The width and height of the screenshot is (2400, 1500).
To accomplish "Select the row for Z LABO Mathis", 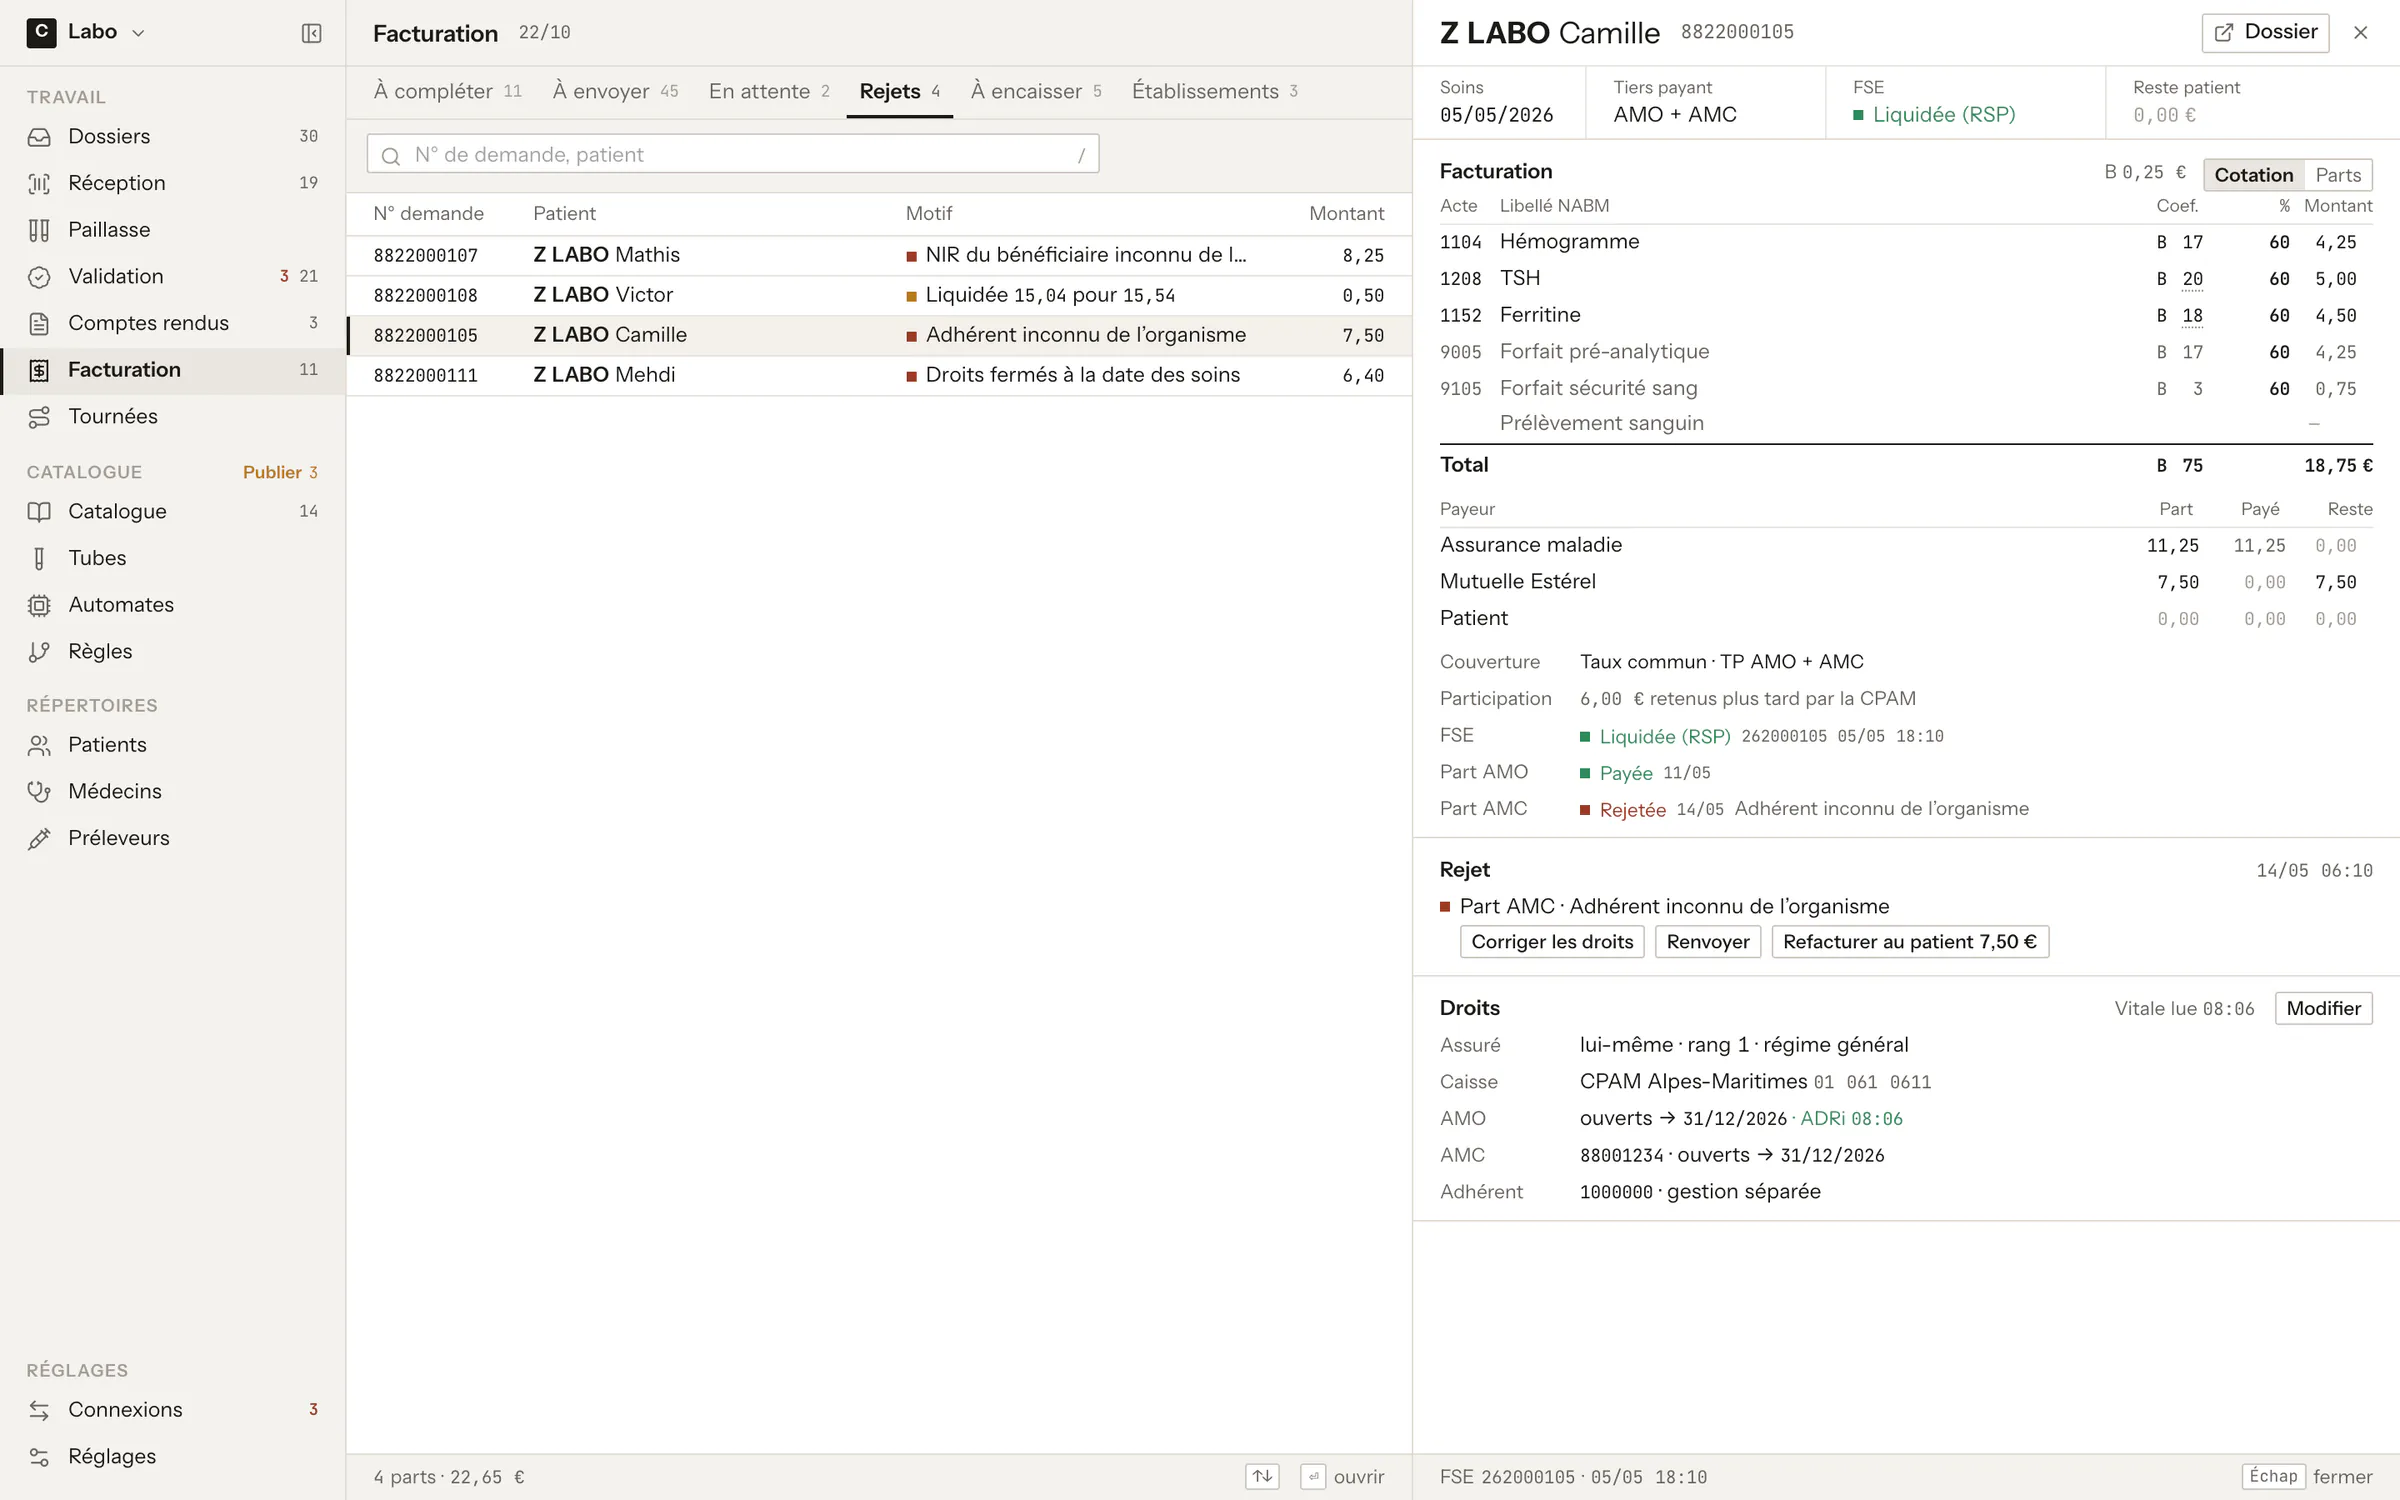I will [x=879, y=255].
